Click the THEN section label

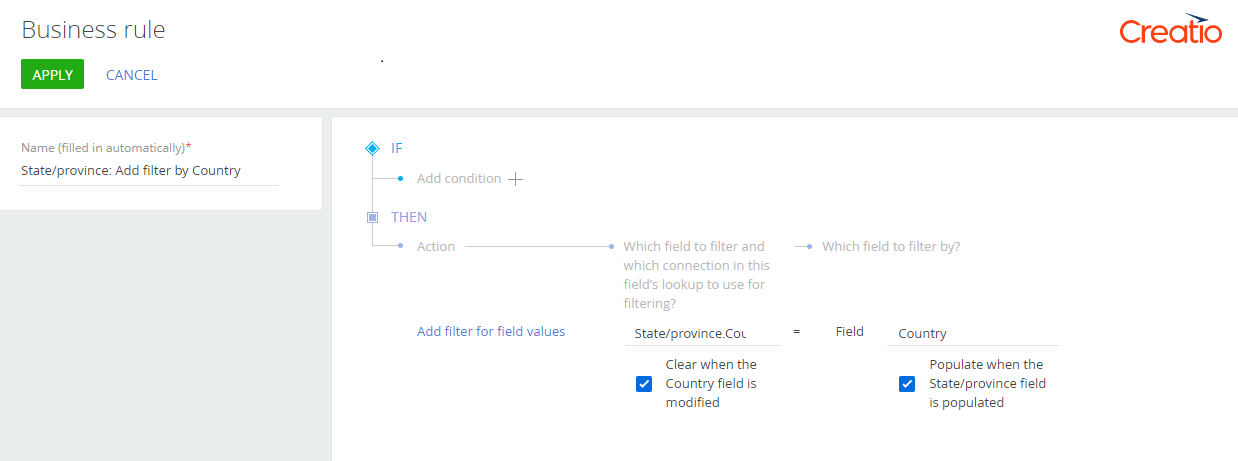click(409, 217)
